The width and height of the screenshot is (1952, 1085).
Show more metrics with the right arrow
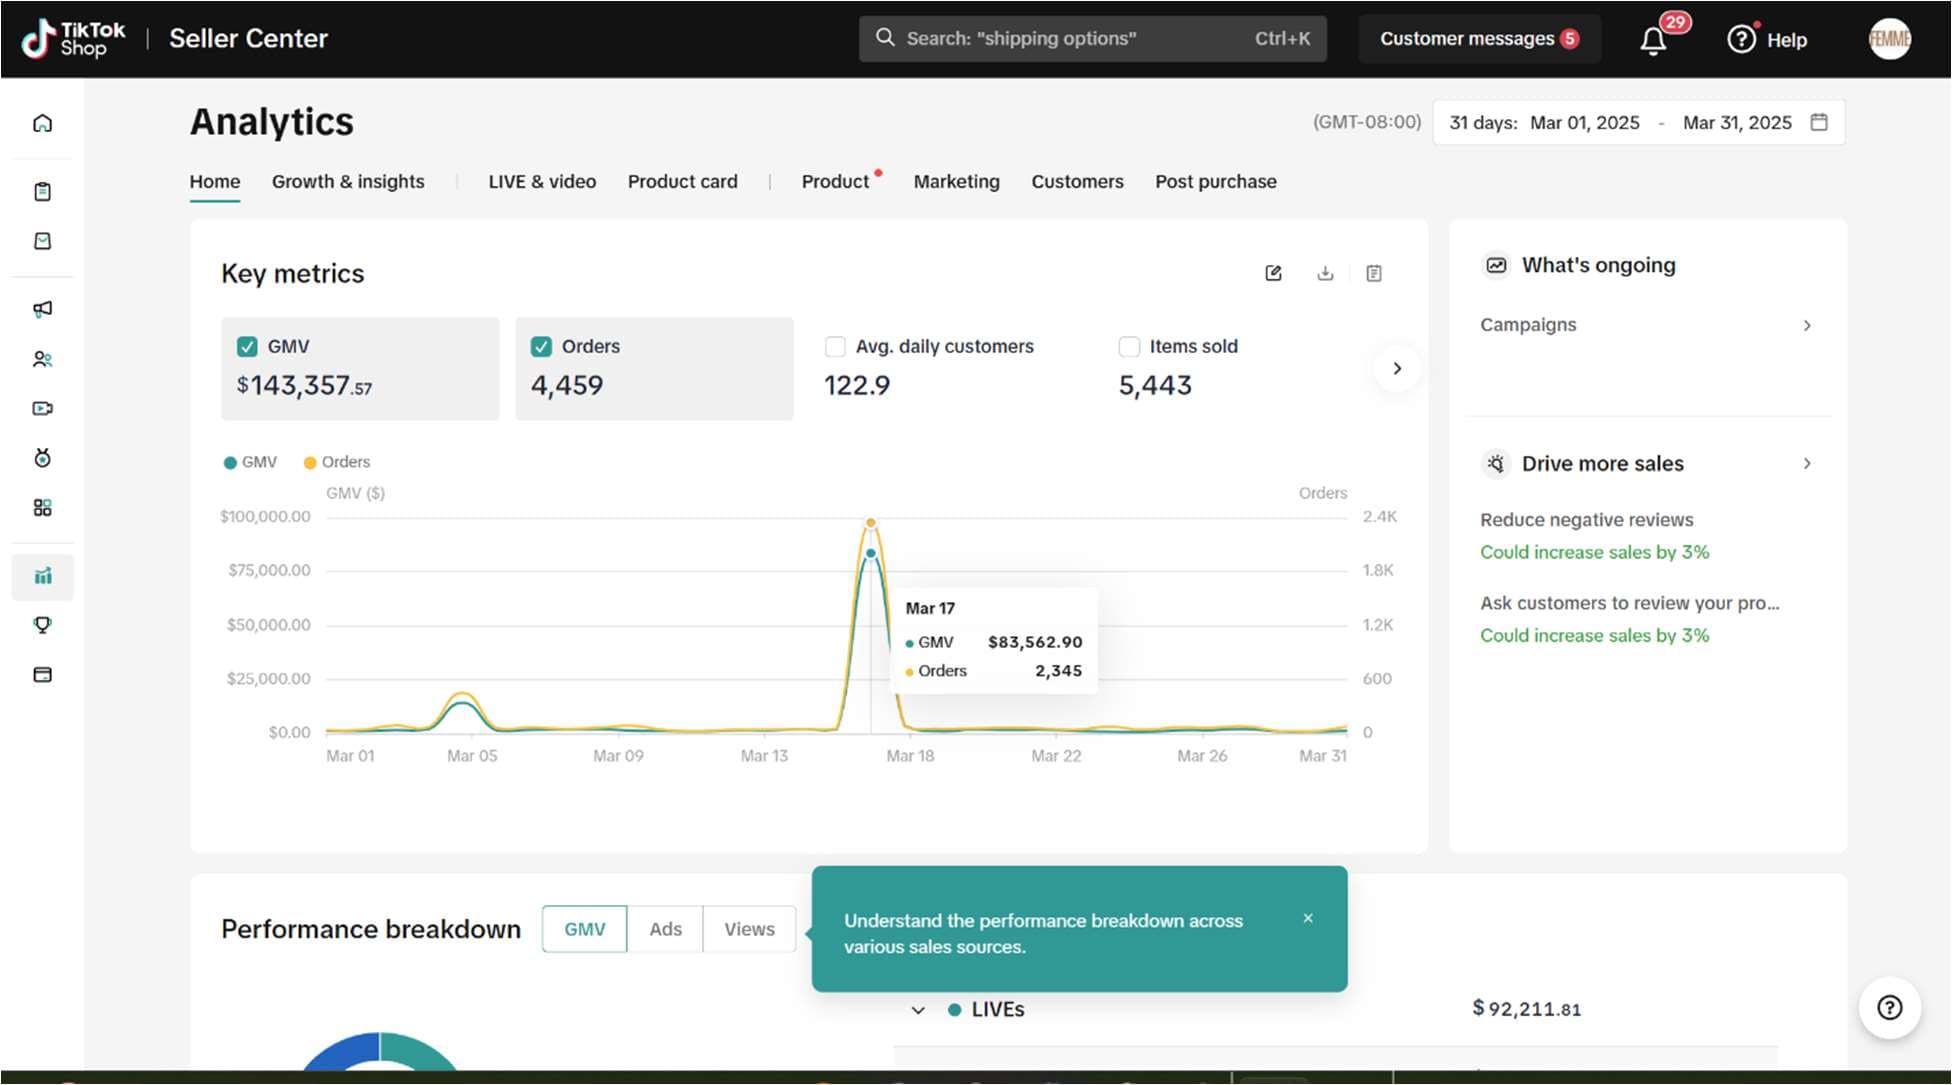tap(1397, 368)
